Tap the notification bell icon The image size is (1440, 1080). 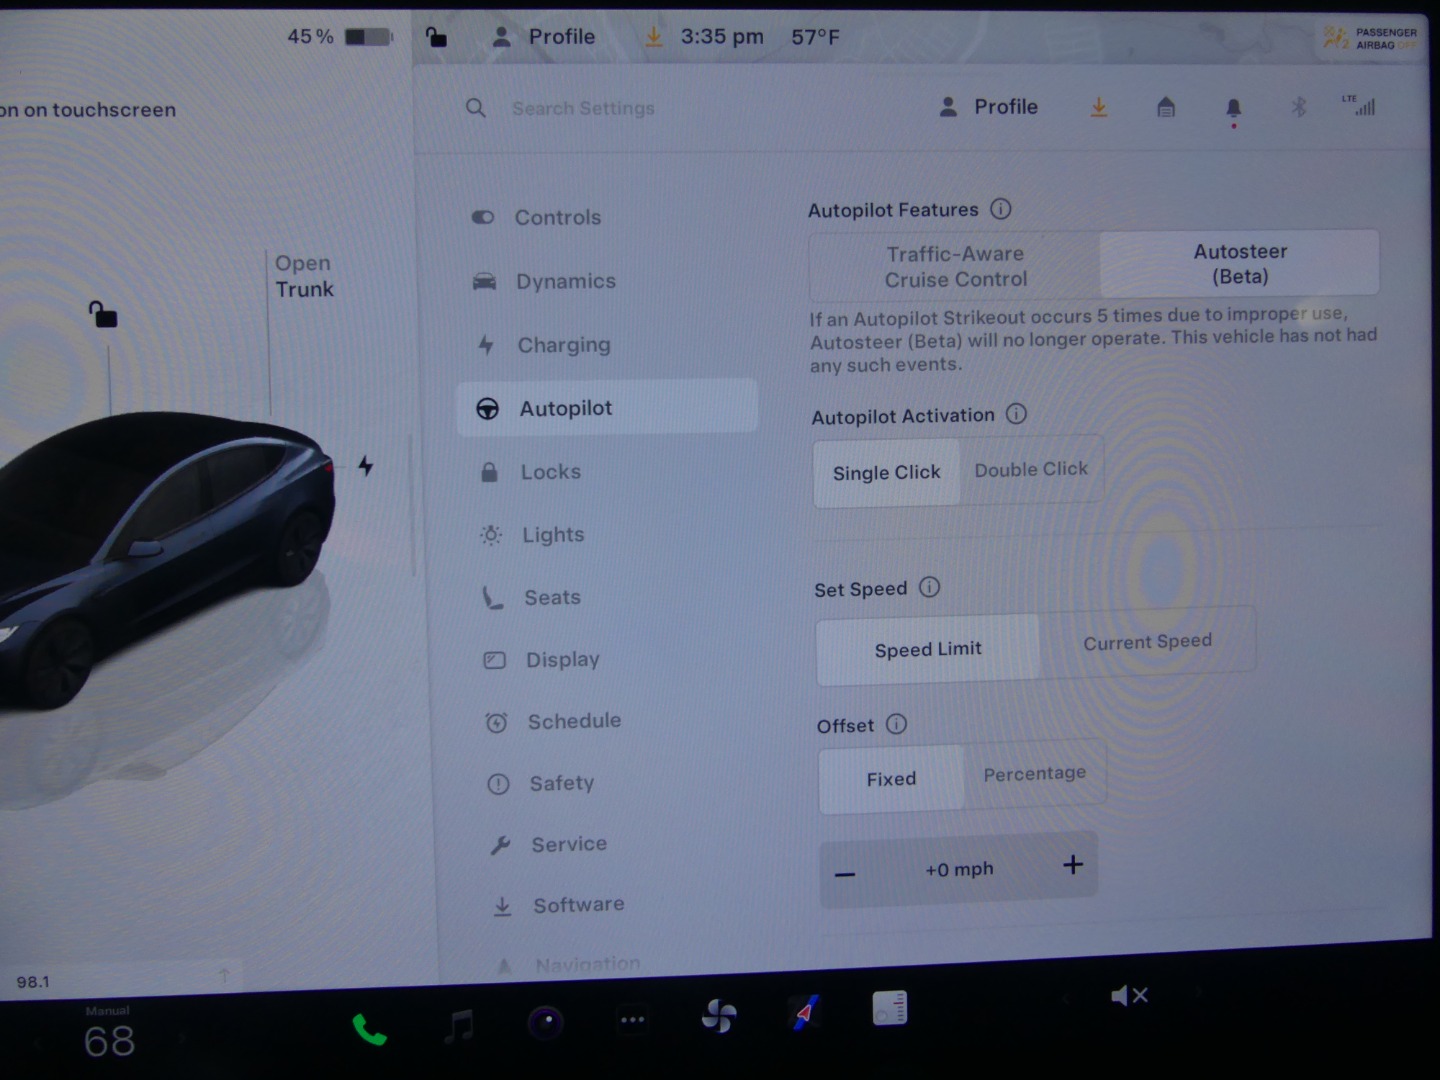pyautogui.click(x=1233, y=109)
